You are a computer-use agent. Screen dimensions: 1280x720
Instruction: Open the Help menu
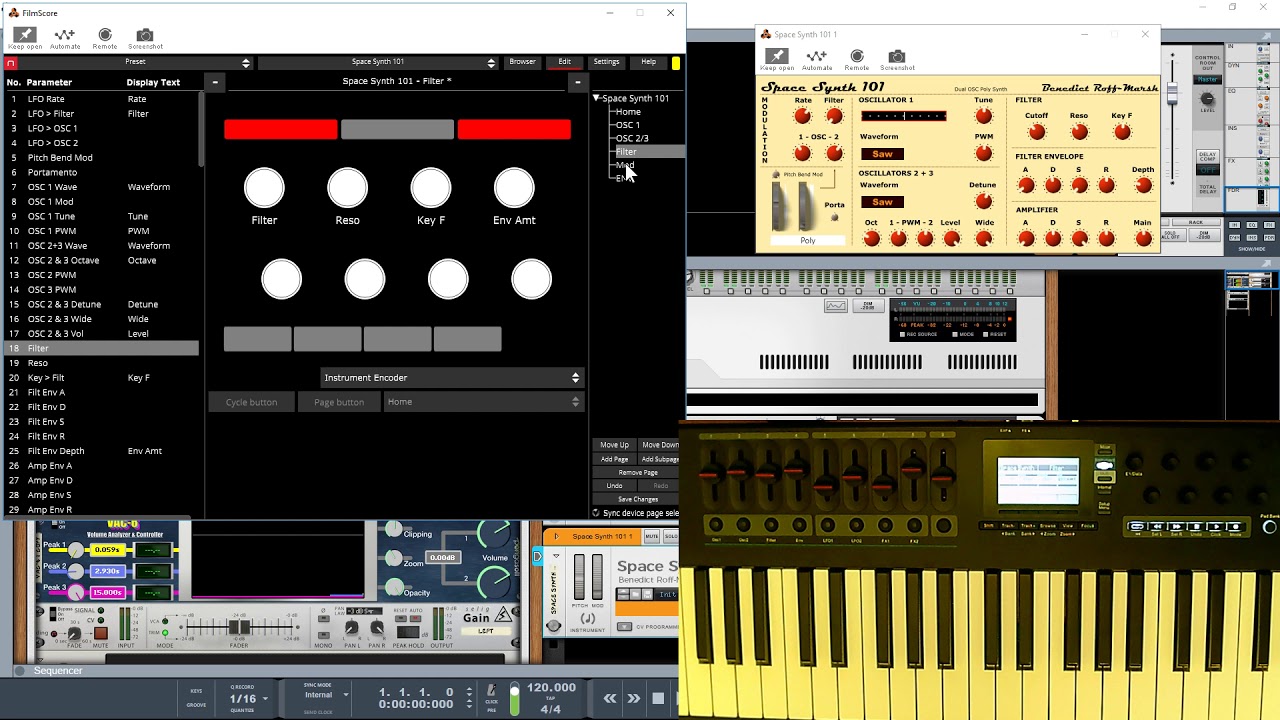pyautogui.click(x=648, y=62)
